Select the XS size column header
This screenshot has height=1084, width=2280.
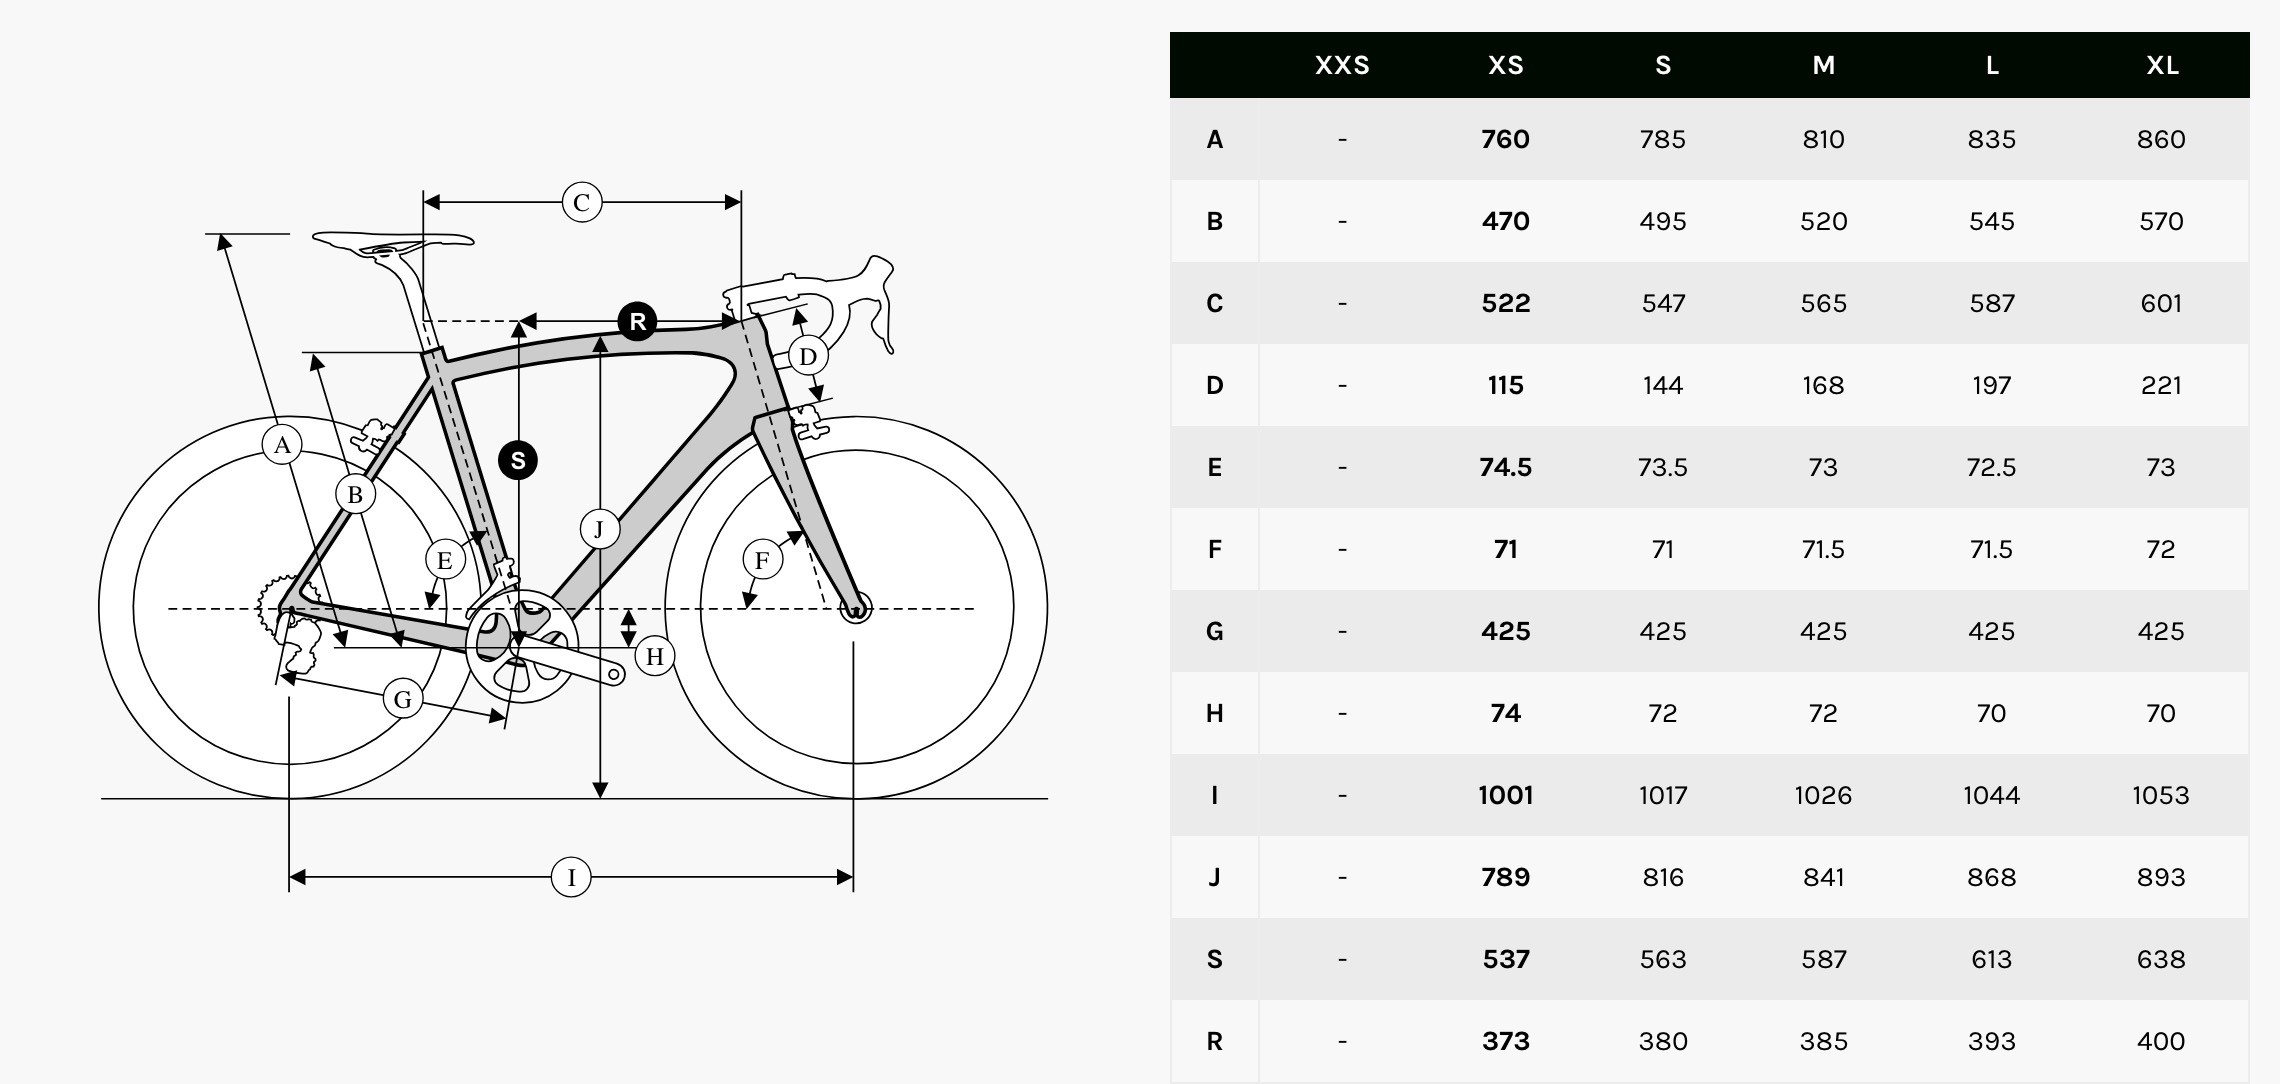point(1505,66)
